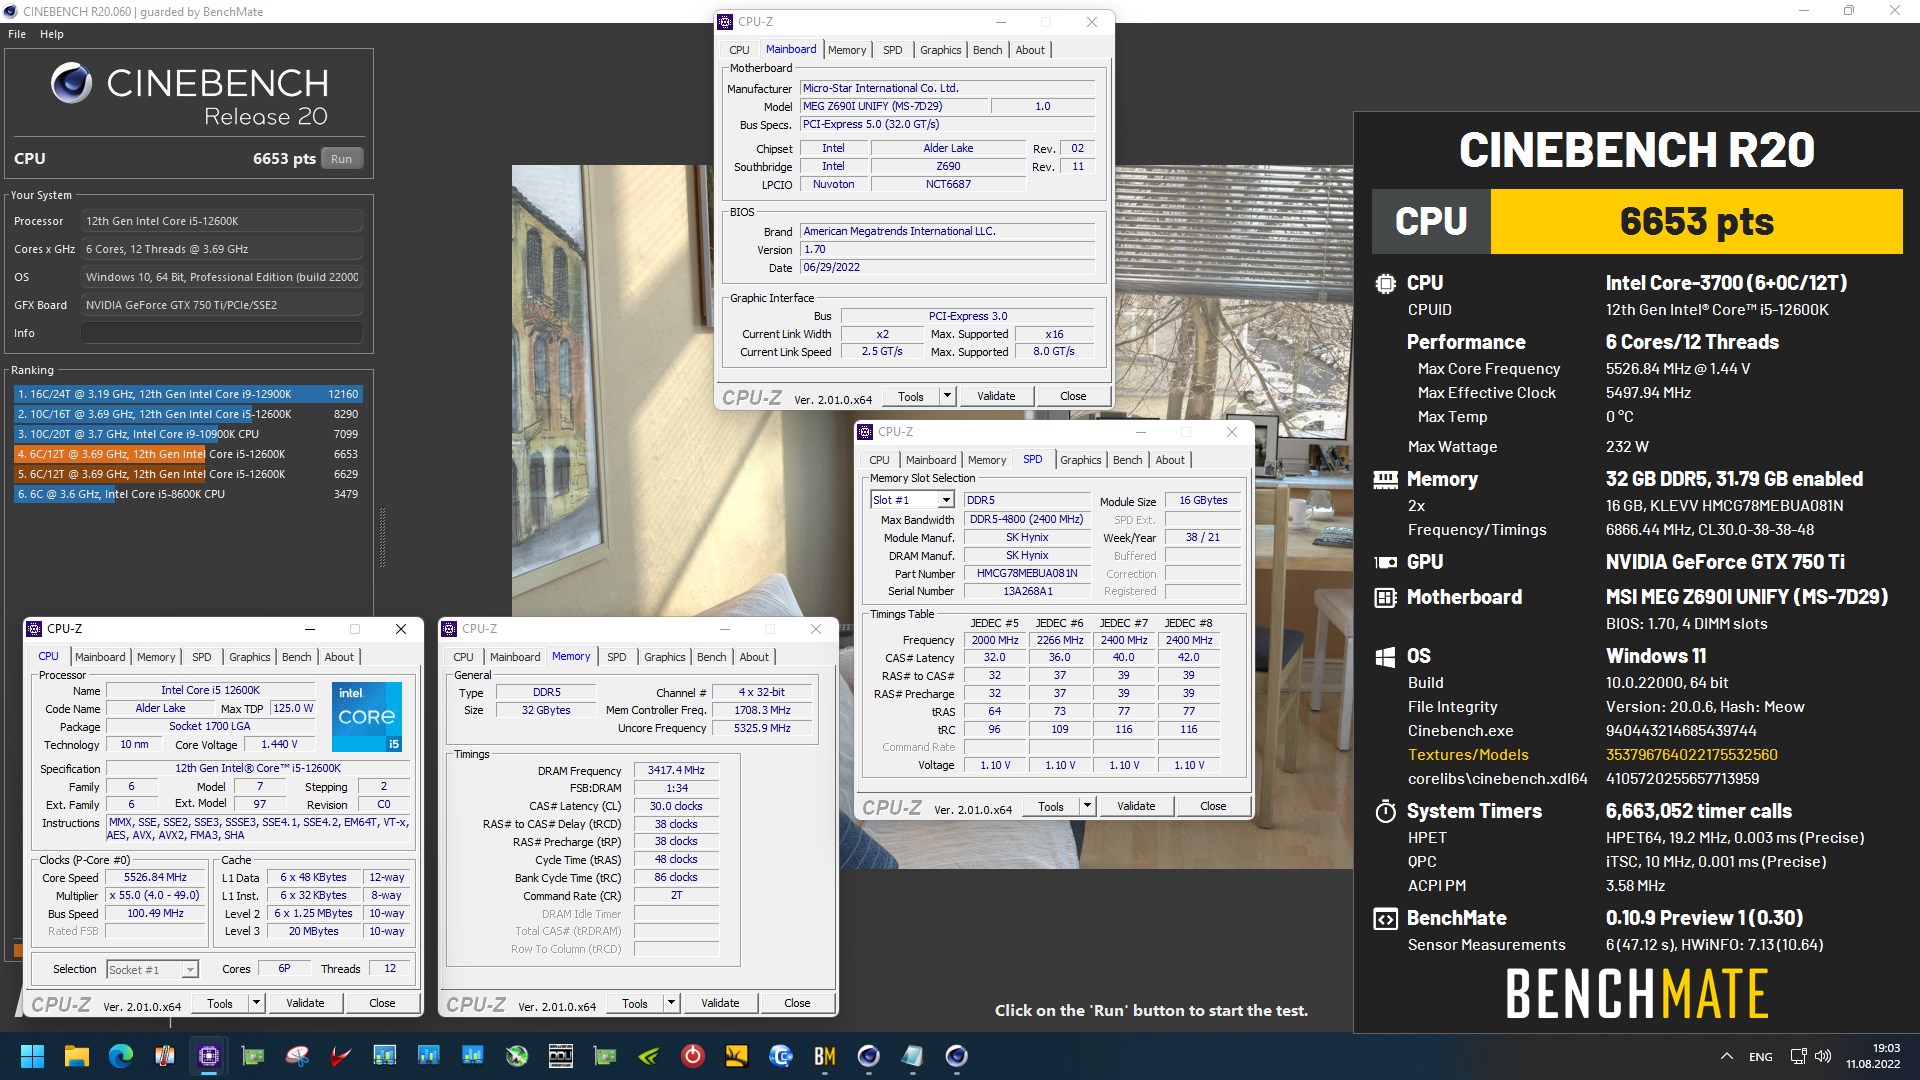Screen dimensions: 1920x1080
Task: Expand Tools dropdown arrow in CPU-Z Mainboard window
Action: click(947, 396)
